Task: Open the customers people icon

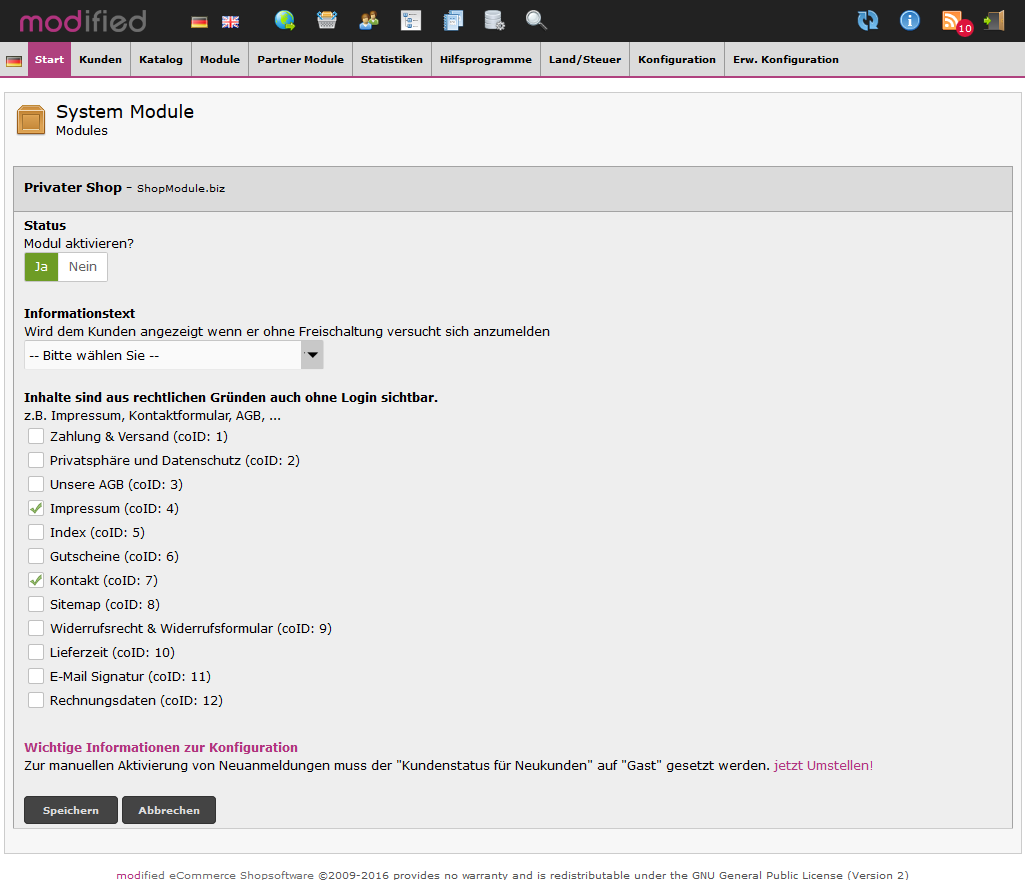Action: (369, 20)
